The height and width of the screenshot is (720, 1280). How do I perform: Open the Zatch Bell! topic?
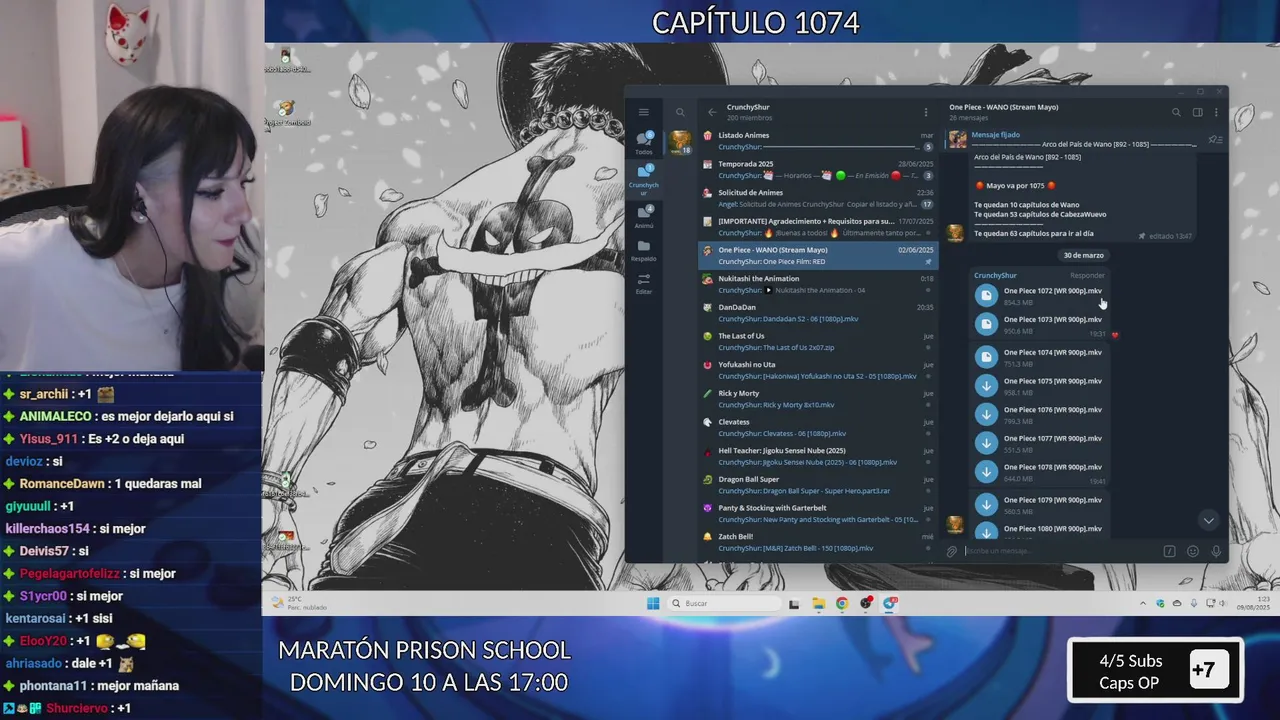tap(819, 542)
